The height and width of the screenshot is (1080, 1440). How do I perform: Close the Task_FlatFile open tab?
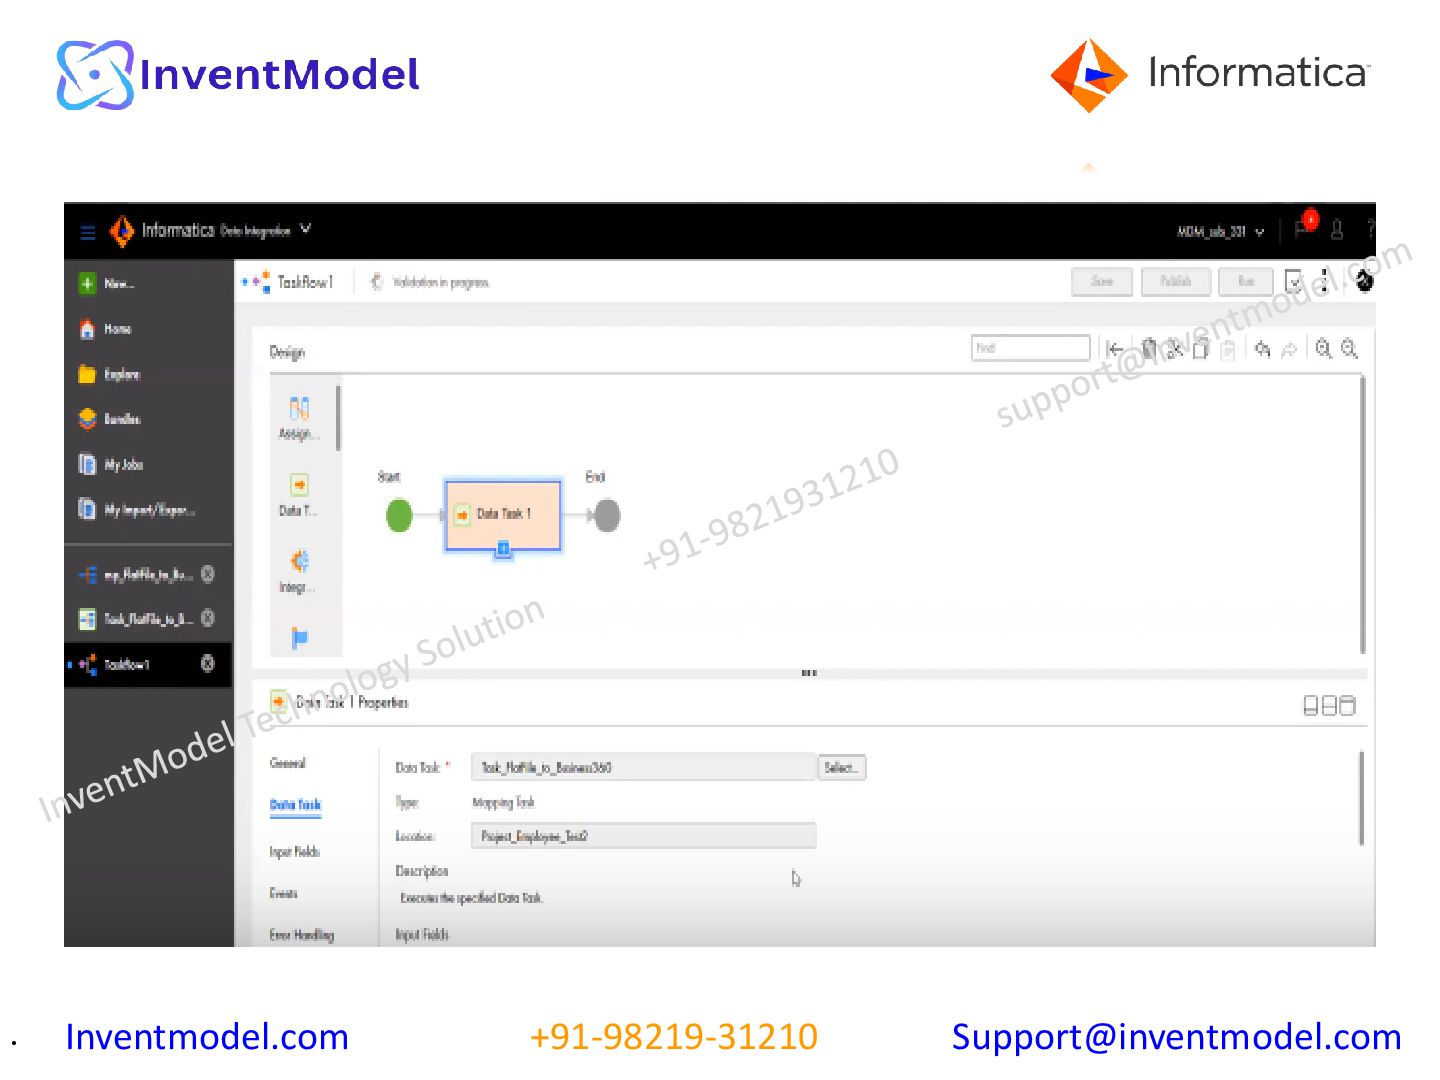[208, 618]
